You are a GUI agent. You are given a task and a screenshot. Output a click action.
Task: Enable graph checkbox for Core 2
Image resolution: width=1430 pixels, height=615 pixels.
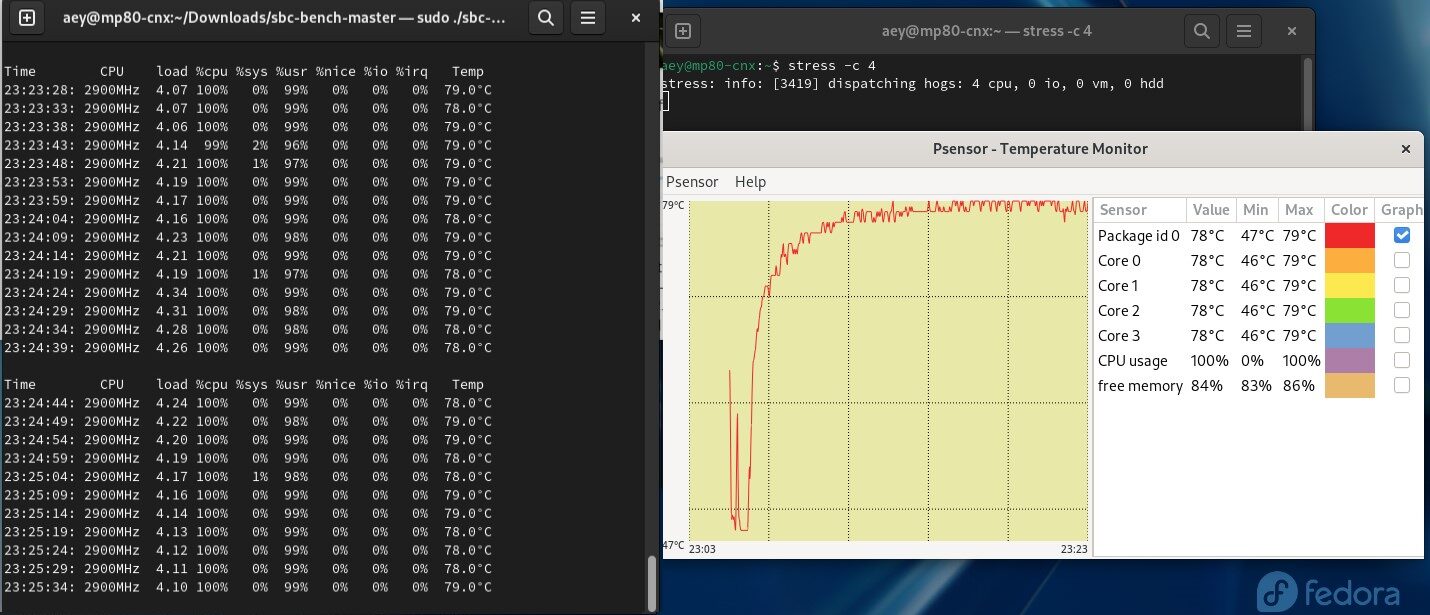coord(1402,310)
